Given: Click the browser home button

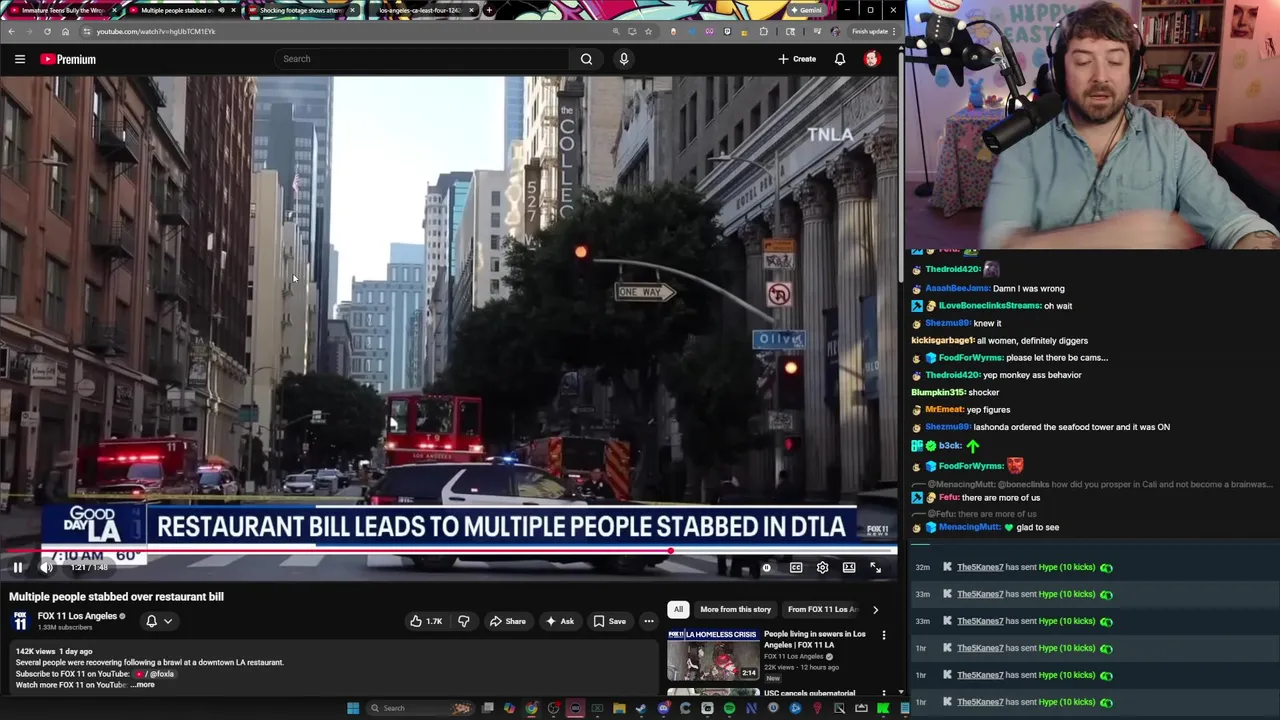Looking at the screenshot, I should point(65,31).
